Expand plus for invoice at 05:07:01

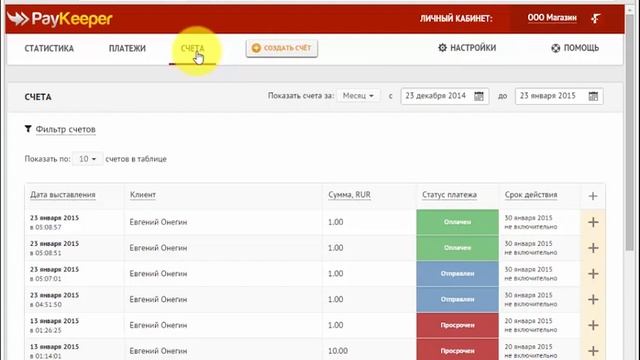pos(593,273)
